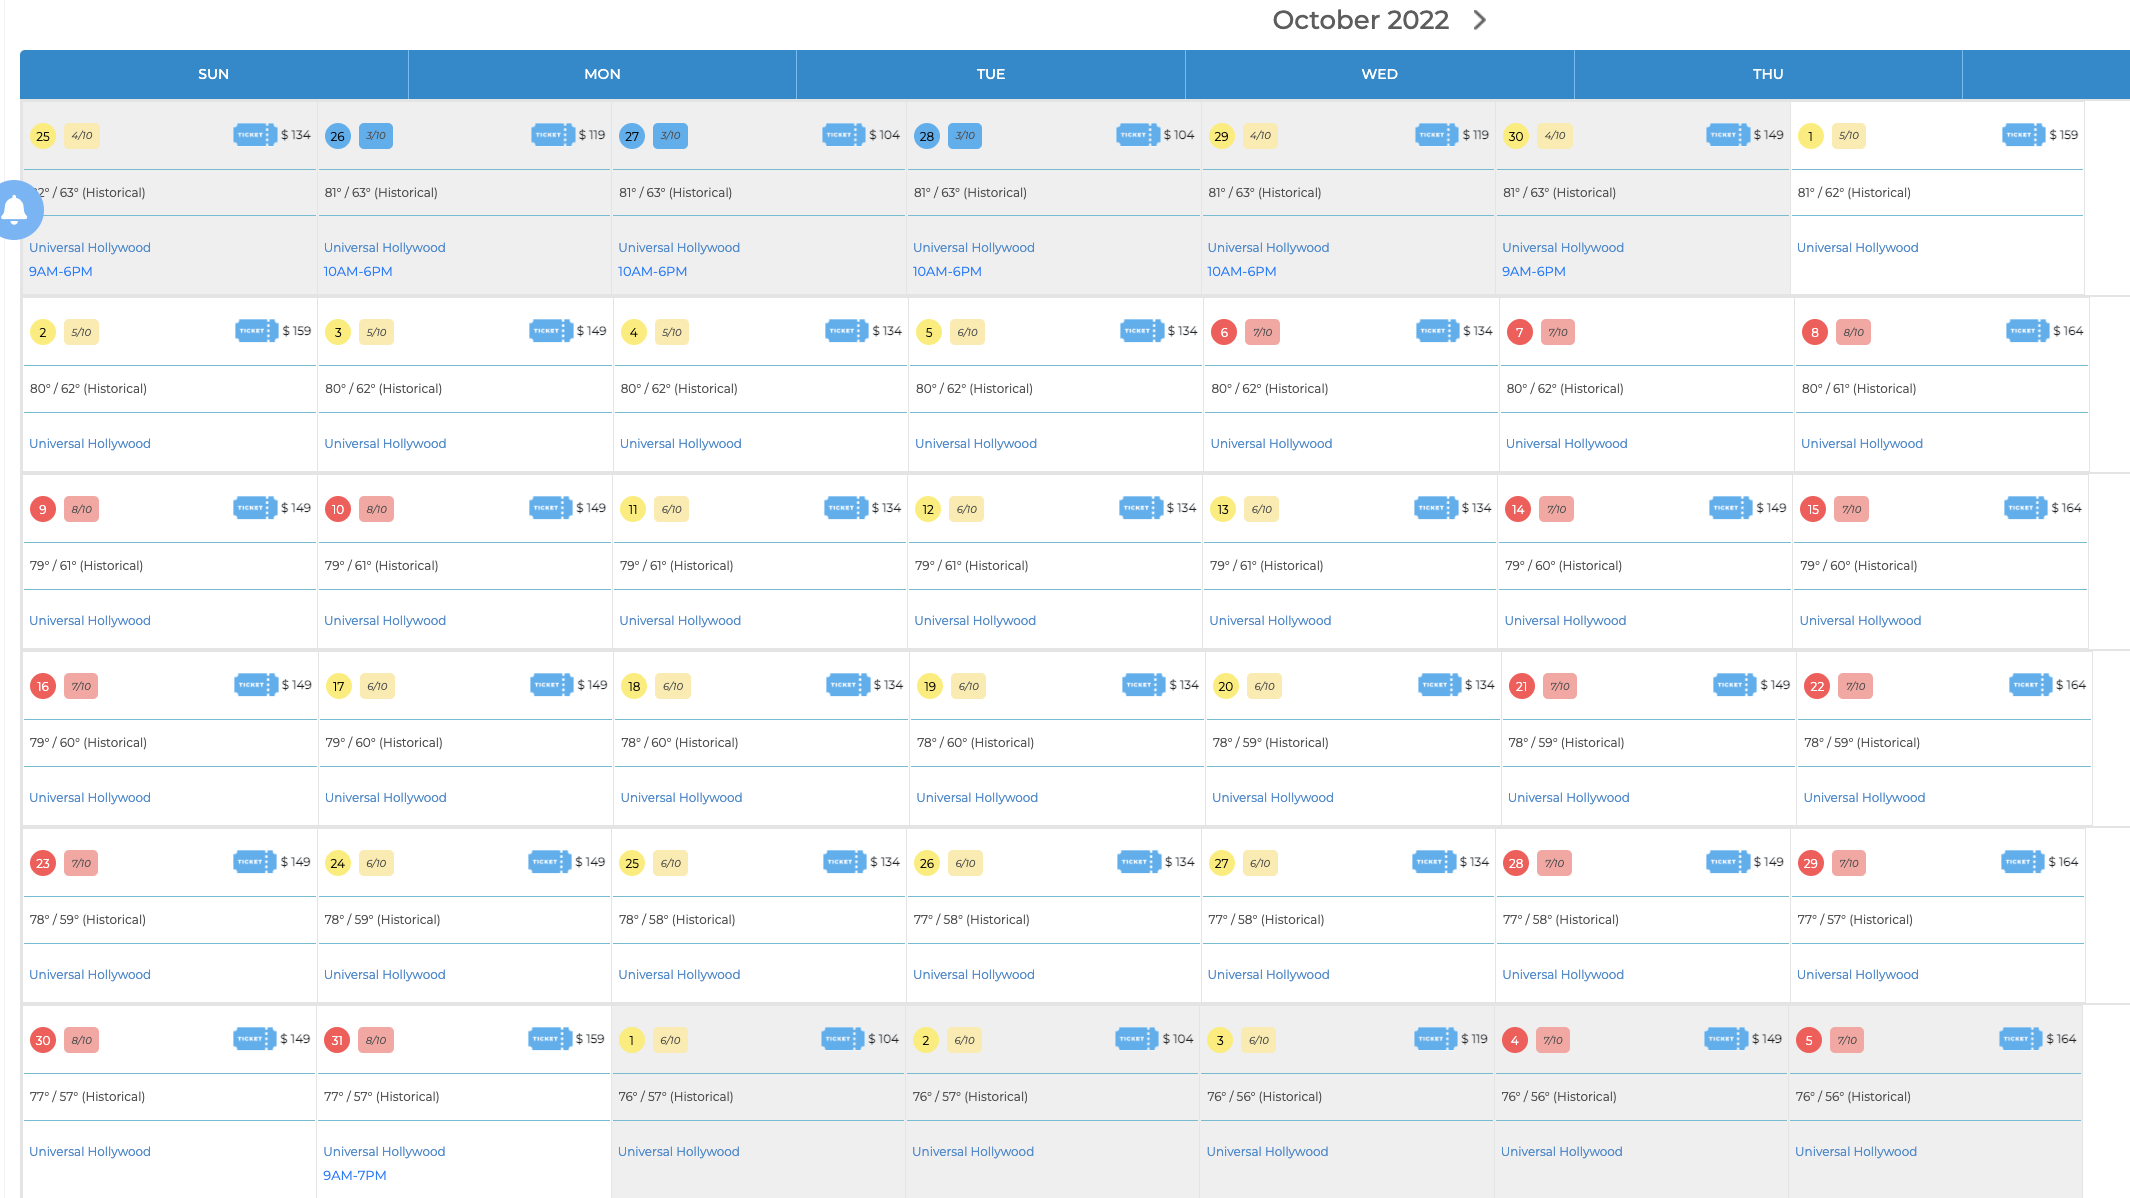
Task: Open Universal Hollywood link for October 4
Action: pos(680,443)
